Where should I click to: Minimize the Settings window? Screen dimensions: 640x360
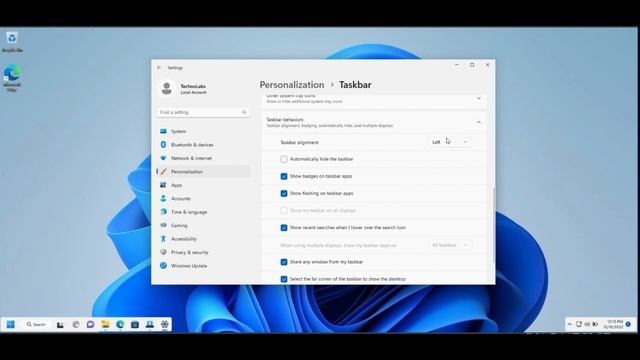pos(457,64)
